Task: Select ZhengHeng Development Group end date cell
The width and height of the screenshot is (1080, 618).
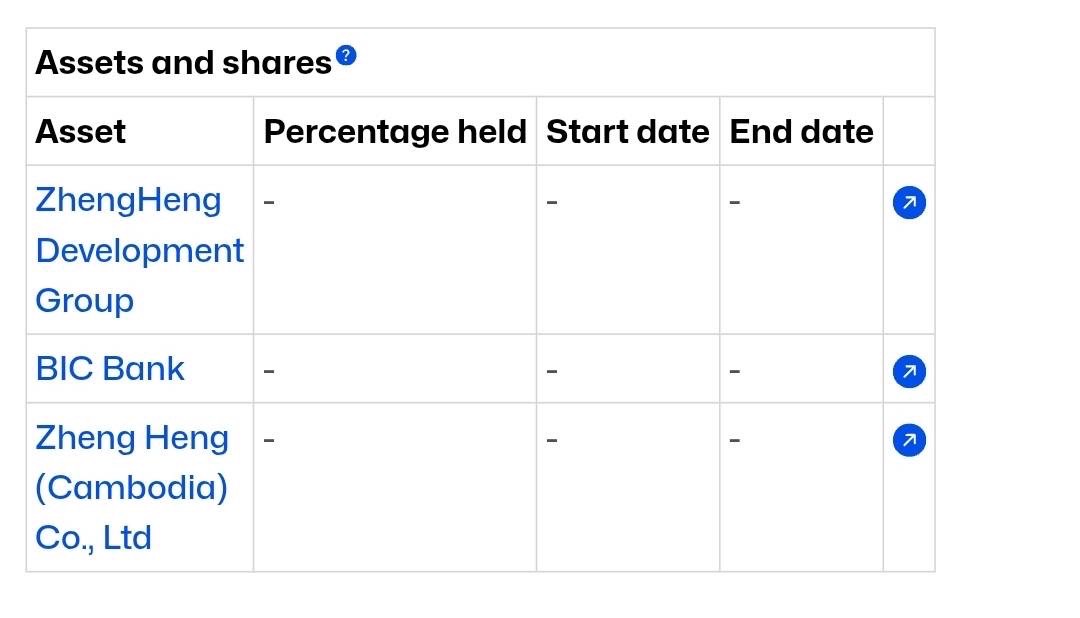Action: pyautogui.click(x=800, y=250)
